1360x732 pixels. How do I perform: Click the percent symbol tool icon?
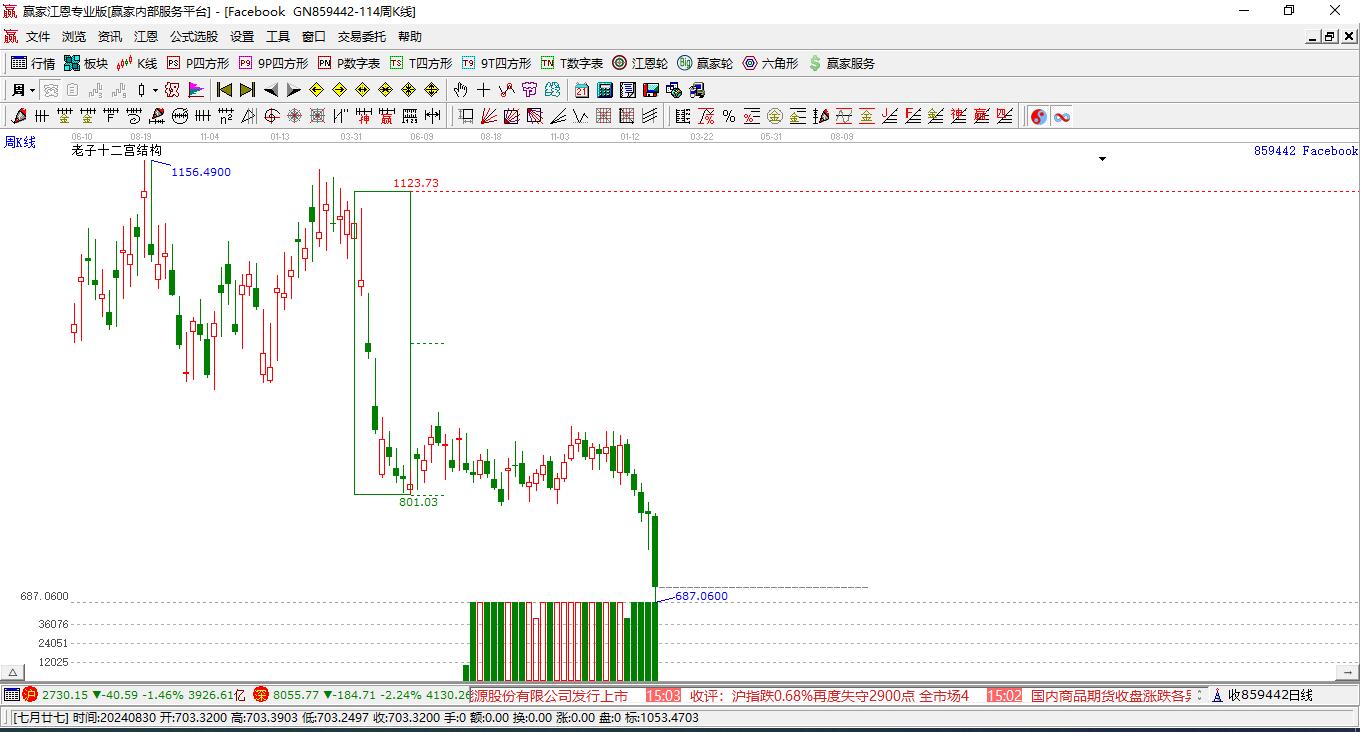coord(729,116)
